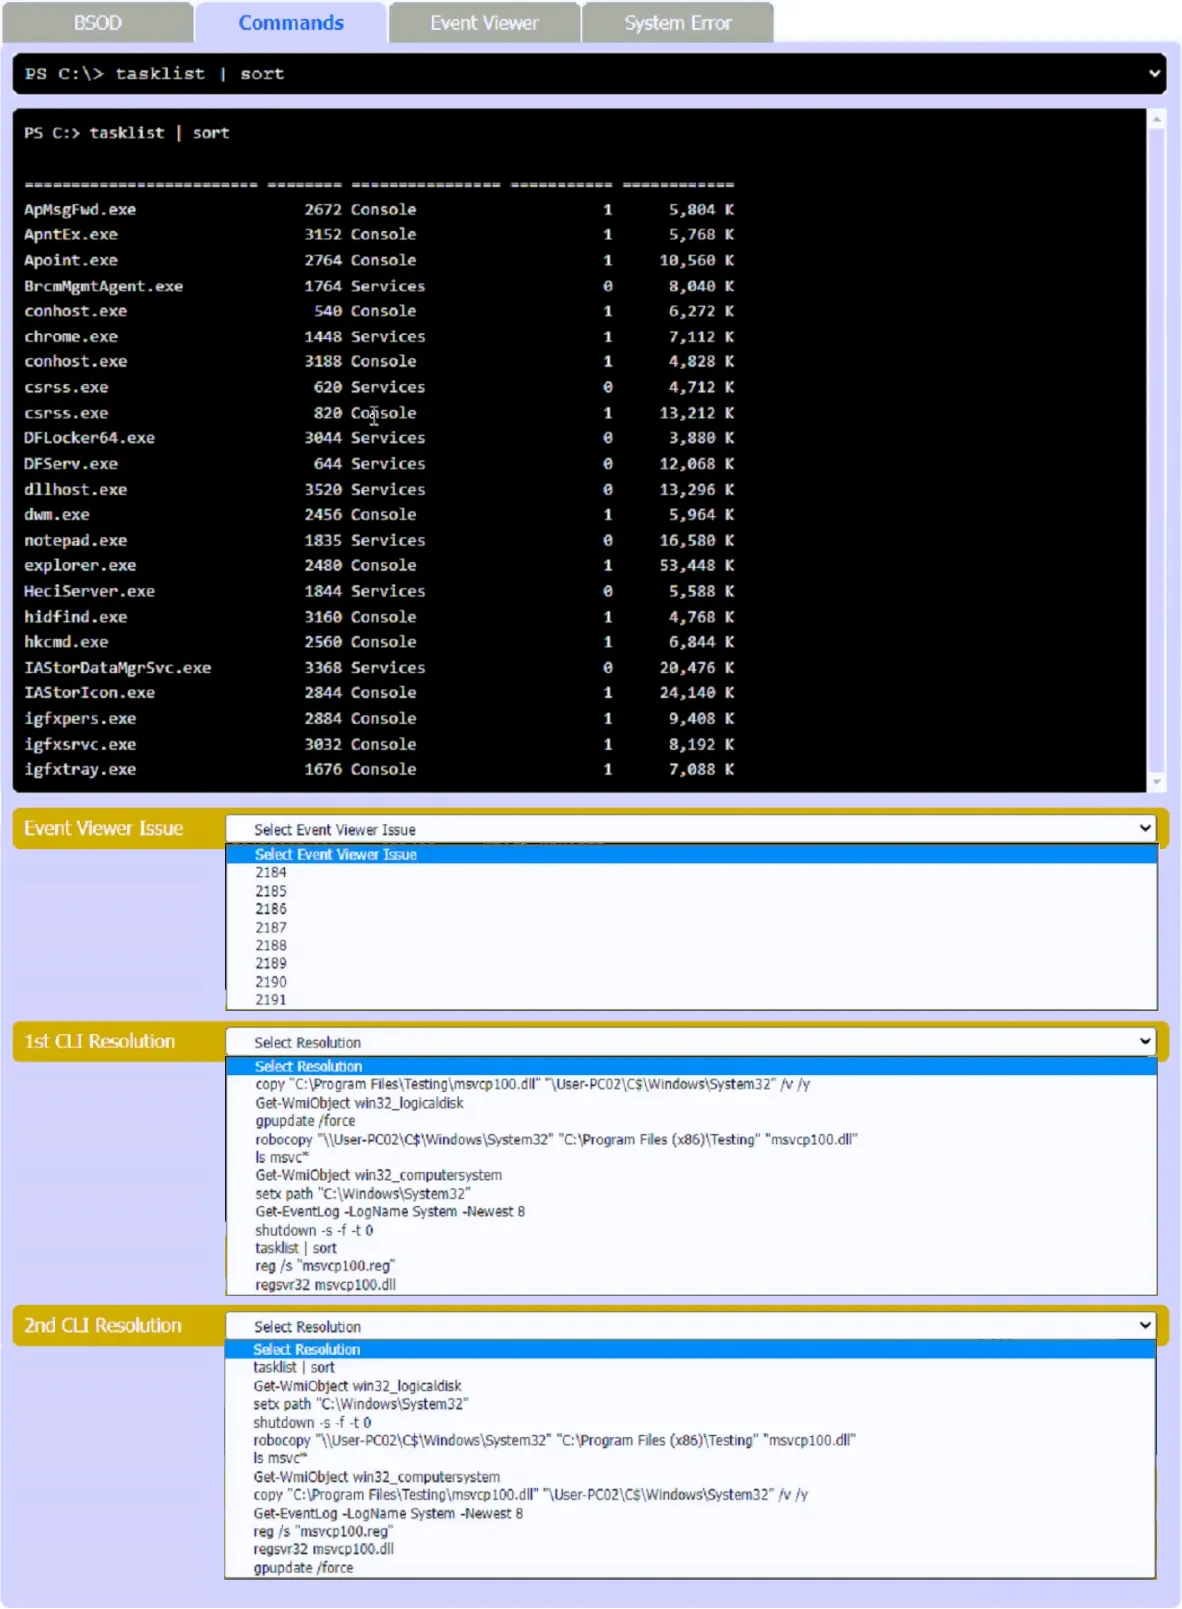This screenshot has width=1182, height=1609.
Task: Pick event ID 2186 in the list
Action: coord(691,909)
